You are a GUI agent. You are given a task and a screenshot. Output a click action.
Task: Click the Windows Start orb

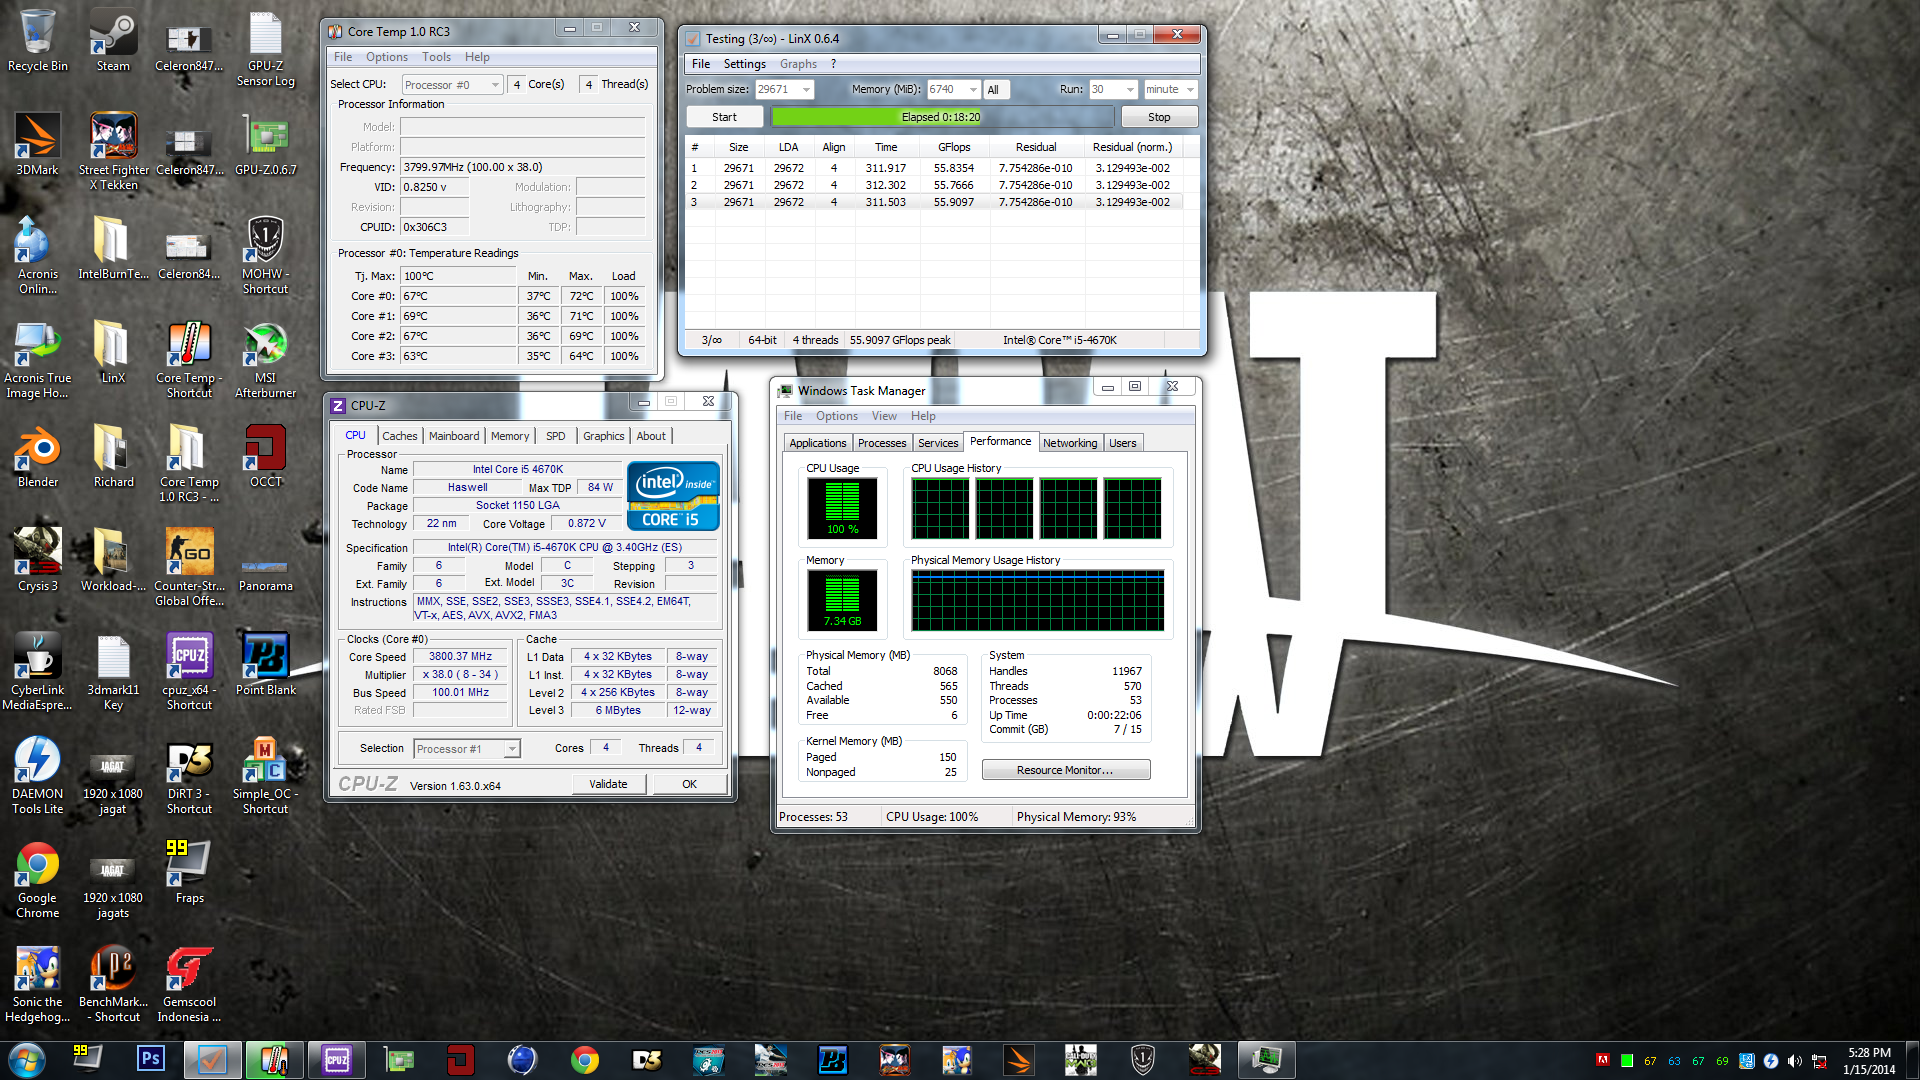click(x=27, y=1059)
